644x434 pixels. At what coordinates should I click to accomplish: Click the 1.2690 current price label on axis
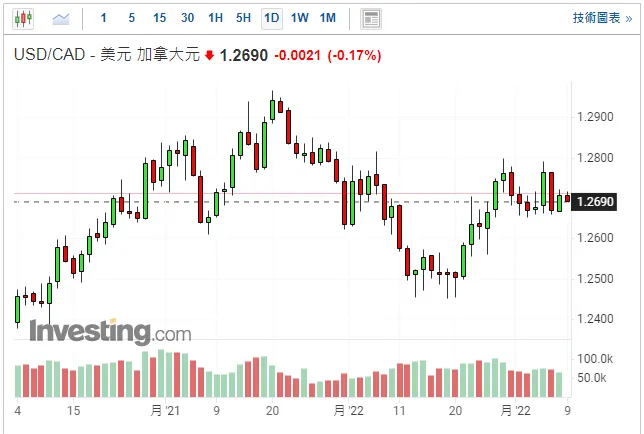[594, 202]
